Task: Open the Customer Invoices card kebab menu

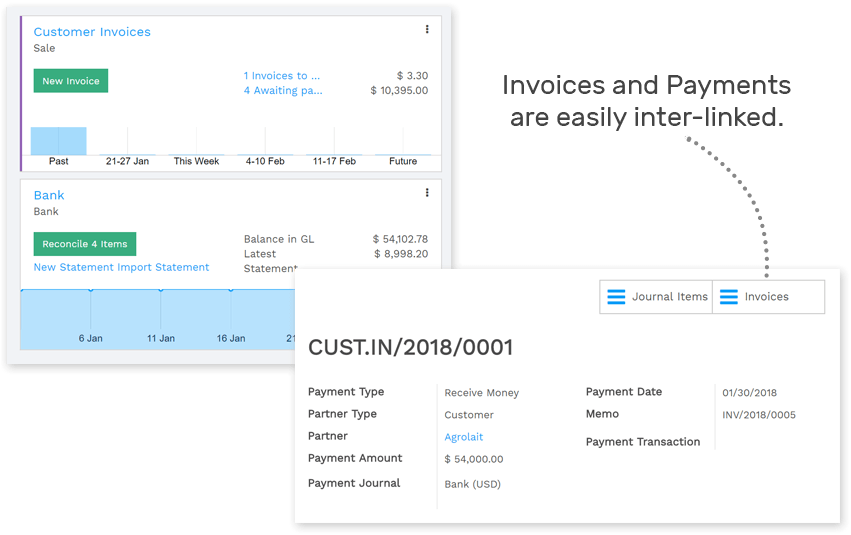Action: pyautogui.click(x=427, y=30)
